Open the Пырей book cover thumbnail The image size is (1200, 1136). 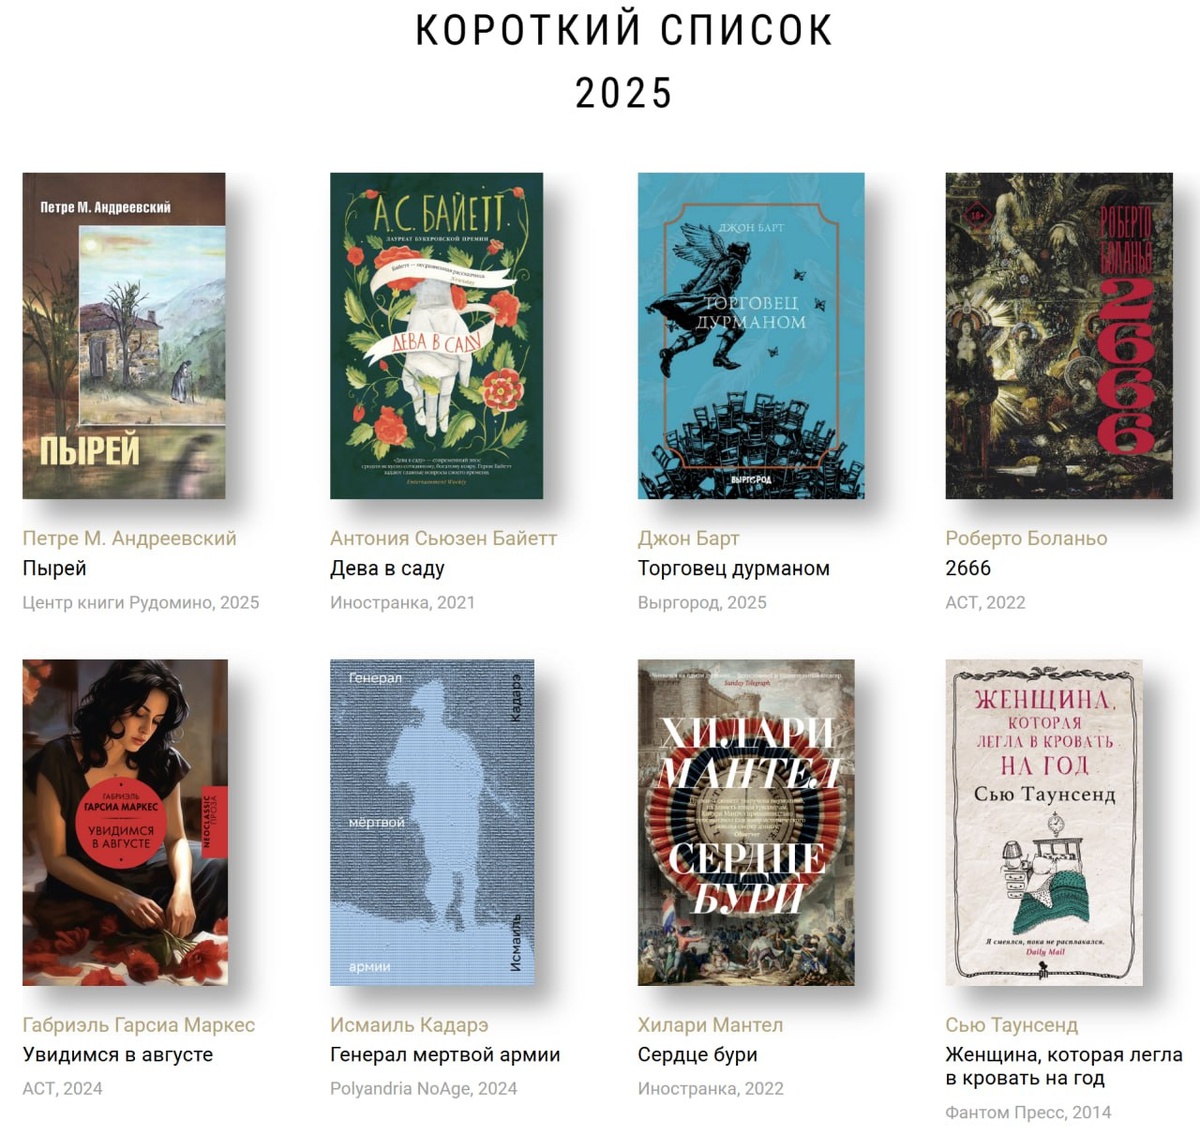124,336
